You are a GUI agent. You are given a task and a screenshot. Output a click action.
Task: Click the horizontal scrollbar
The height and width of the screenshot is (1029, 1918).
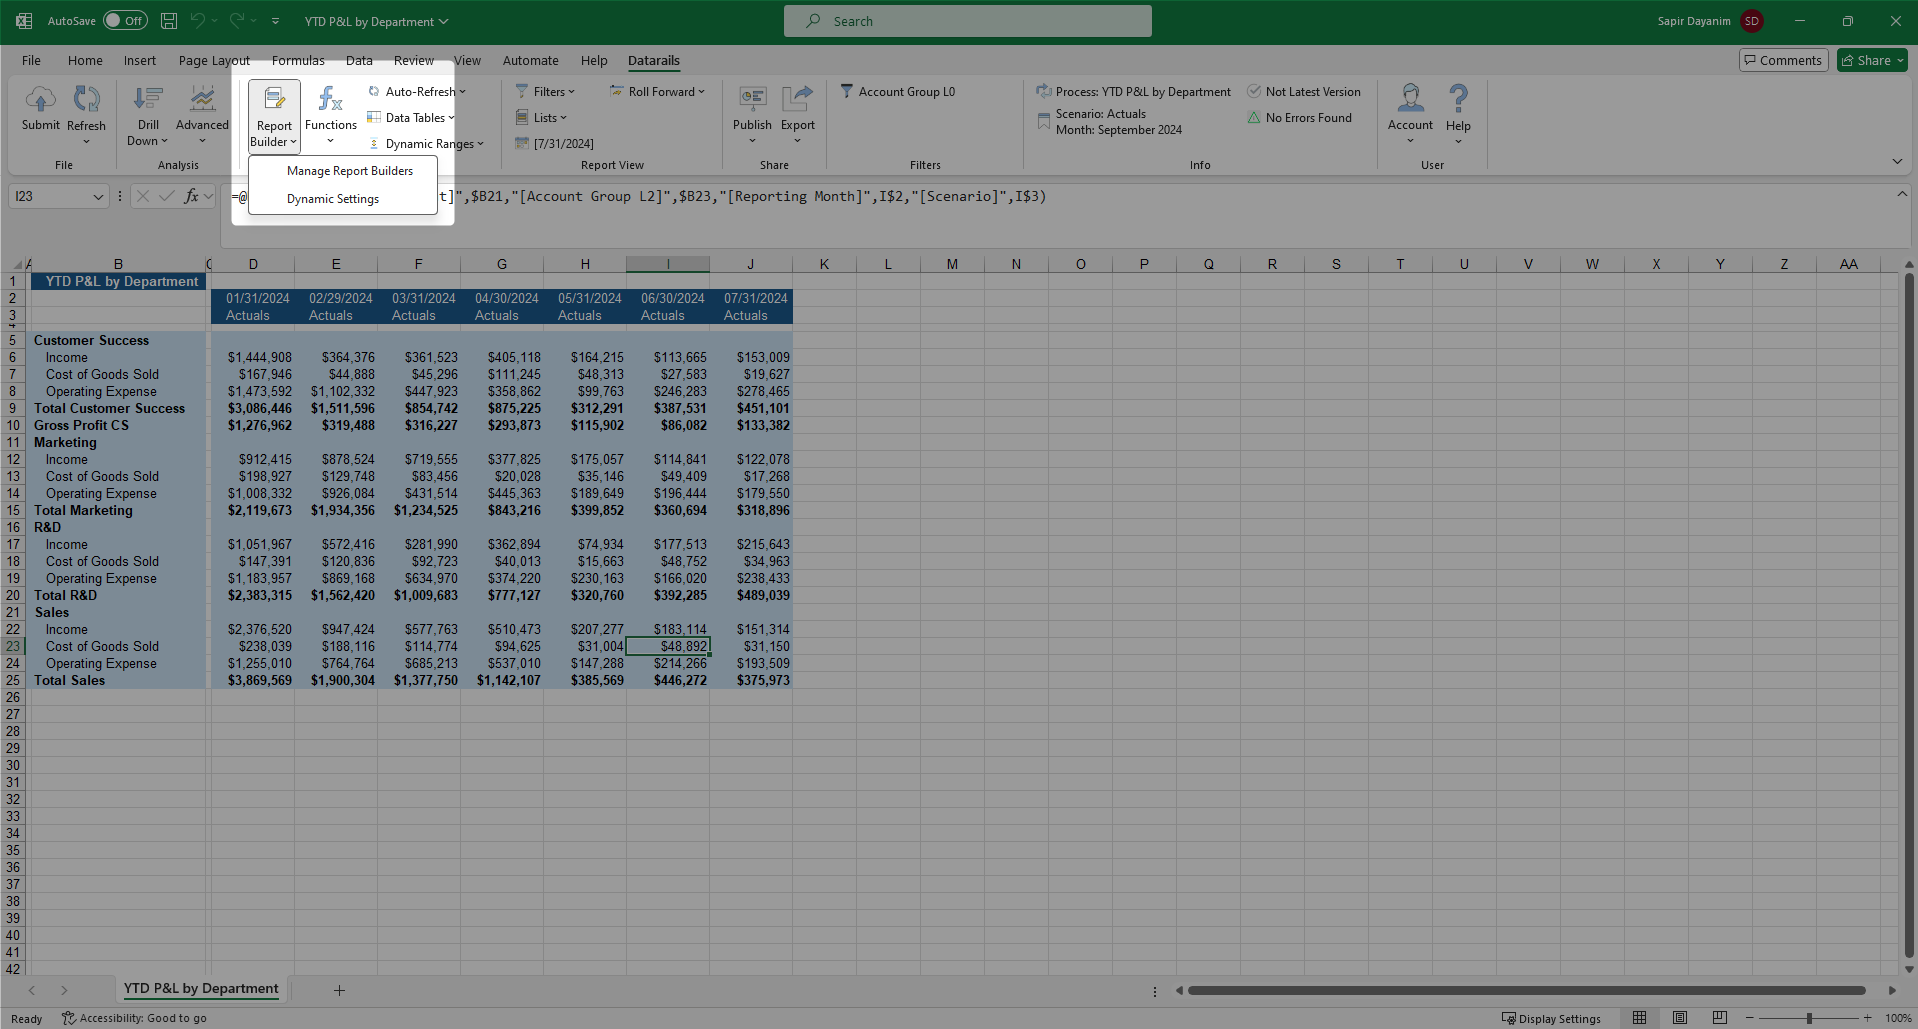coord(1526,991)
